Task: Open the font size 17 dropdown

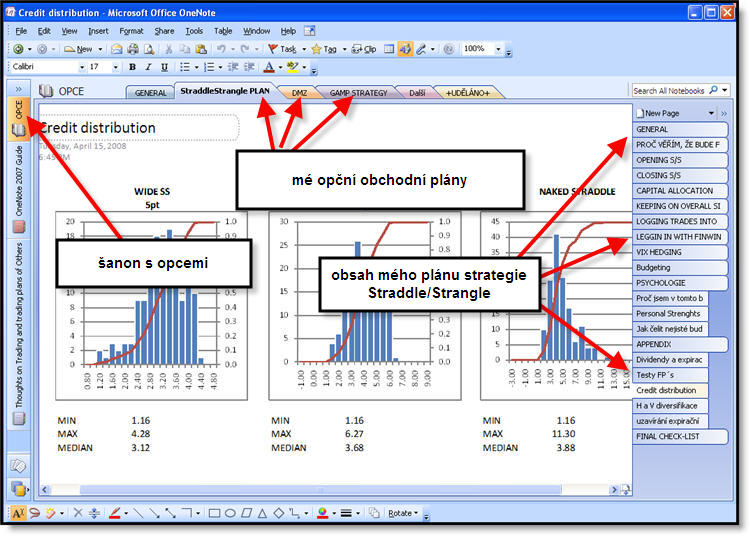Action: pos(115,67)
